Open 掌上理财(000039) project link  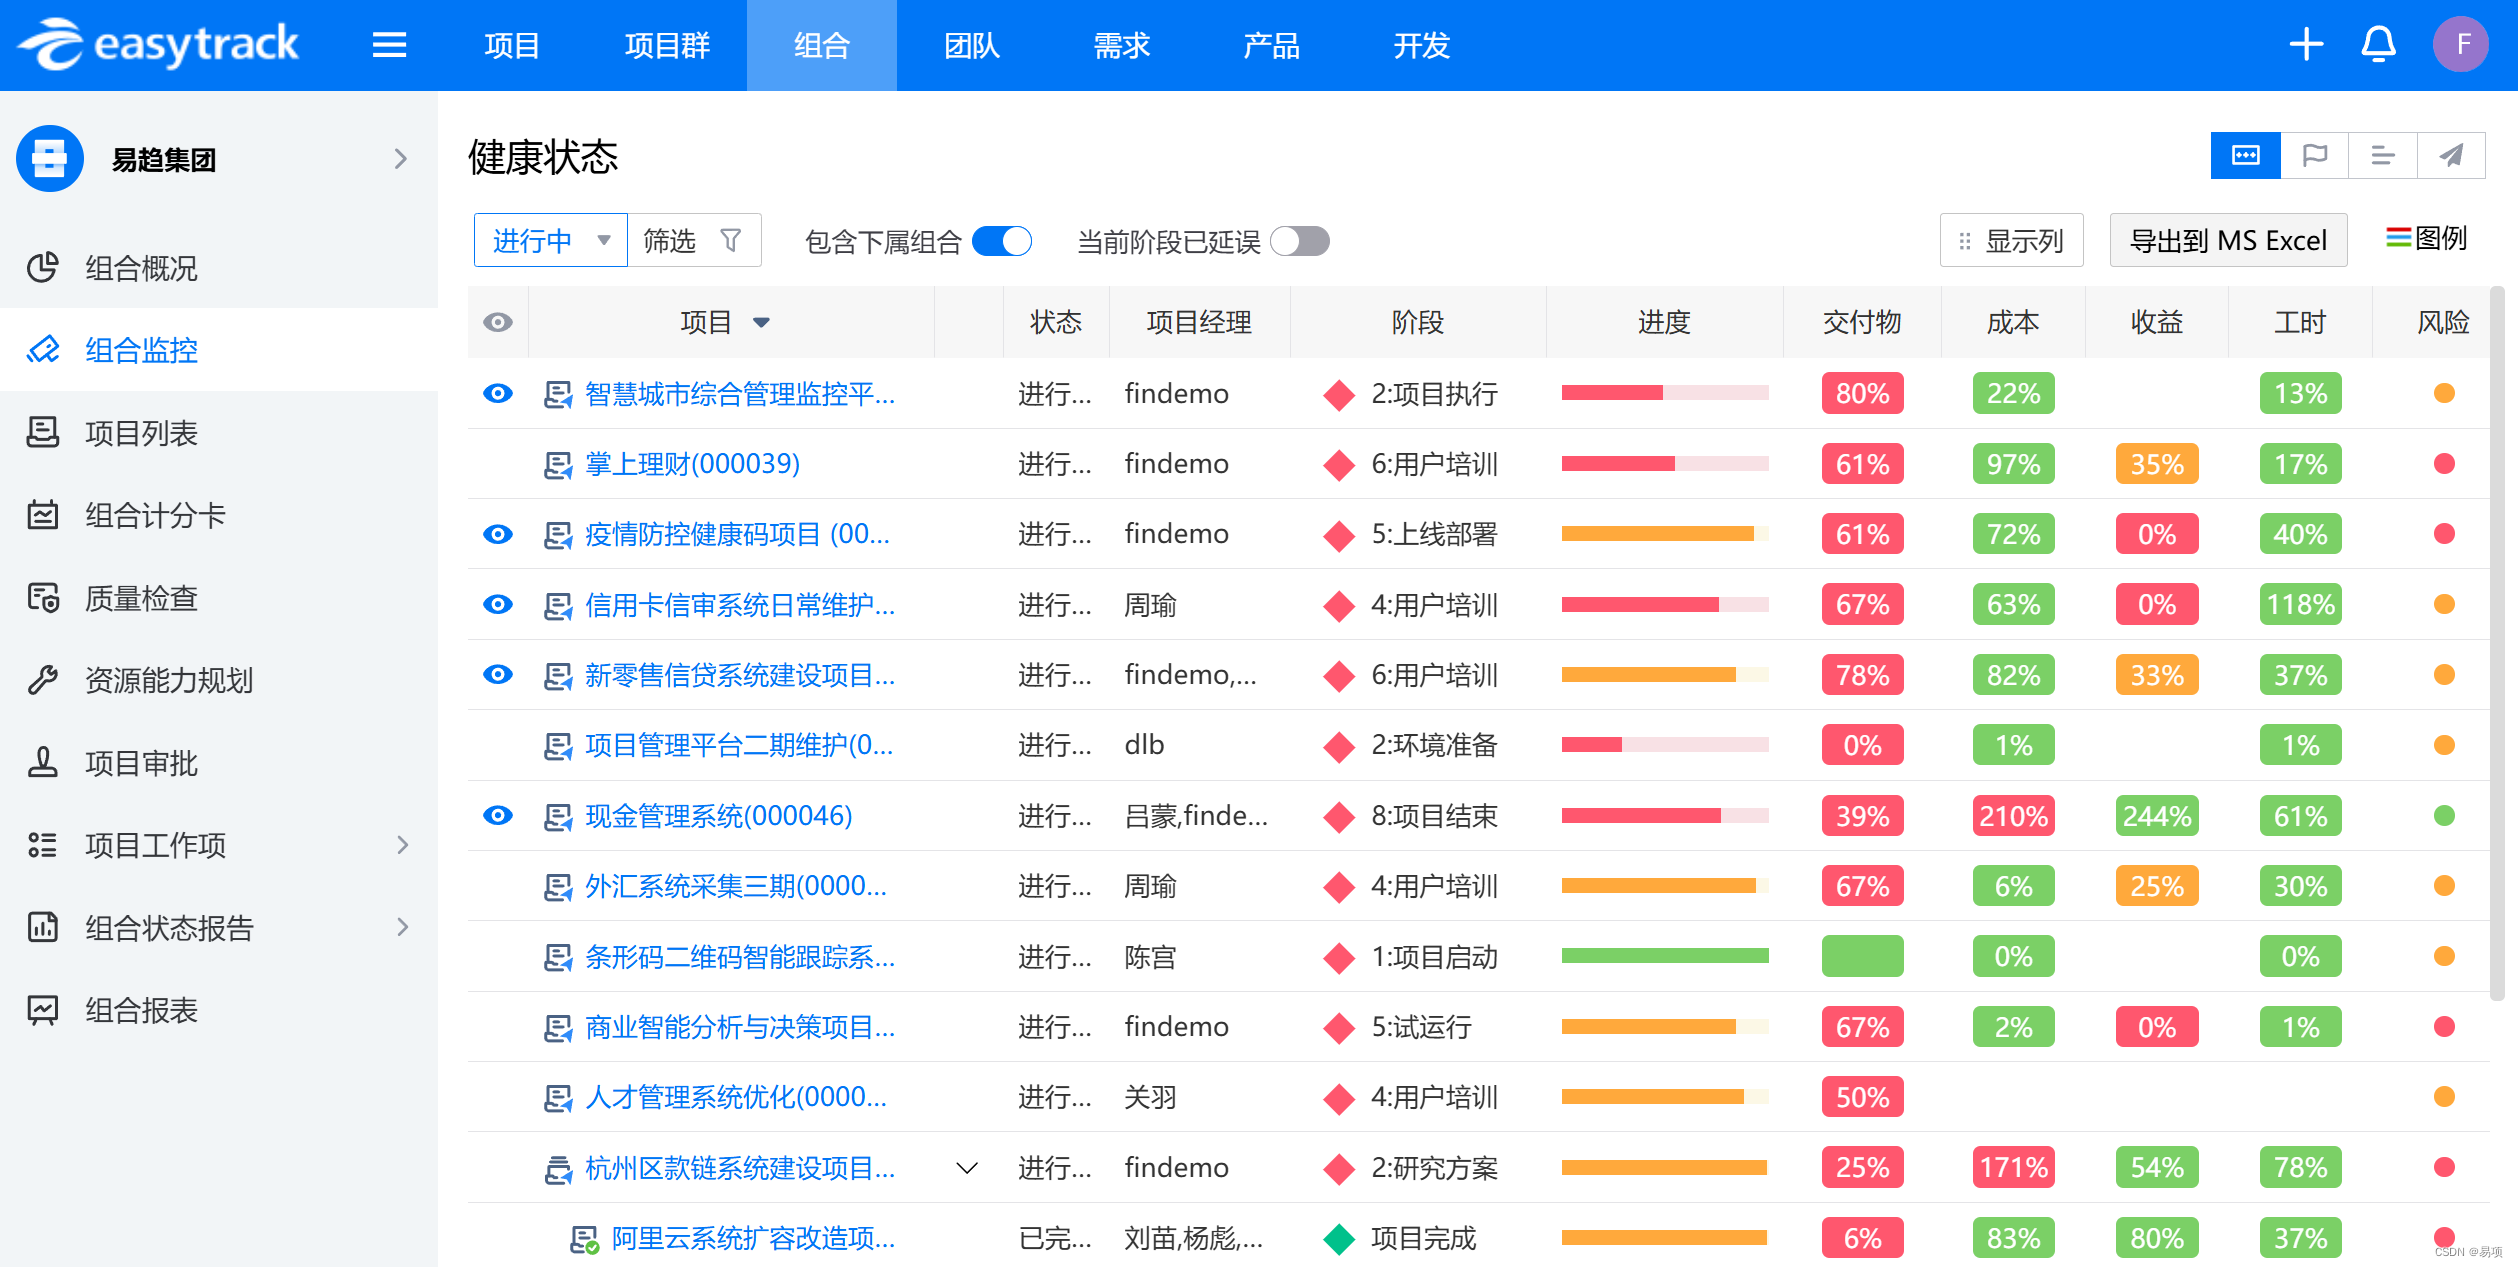click(692, 464)
